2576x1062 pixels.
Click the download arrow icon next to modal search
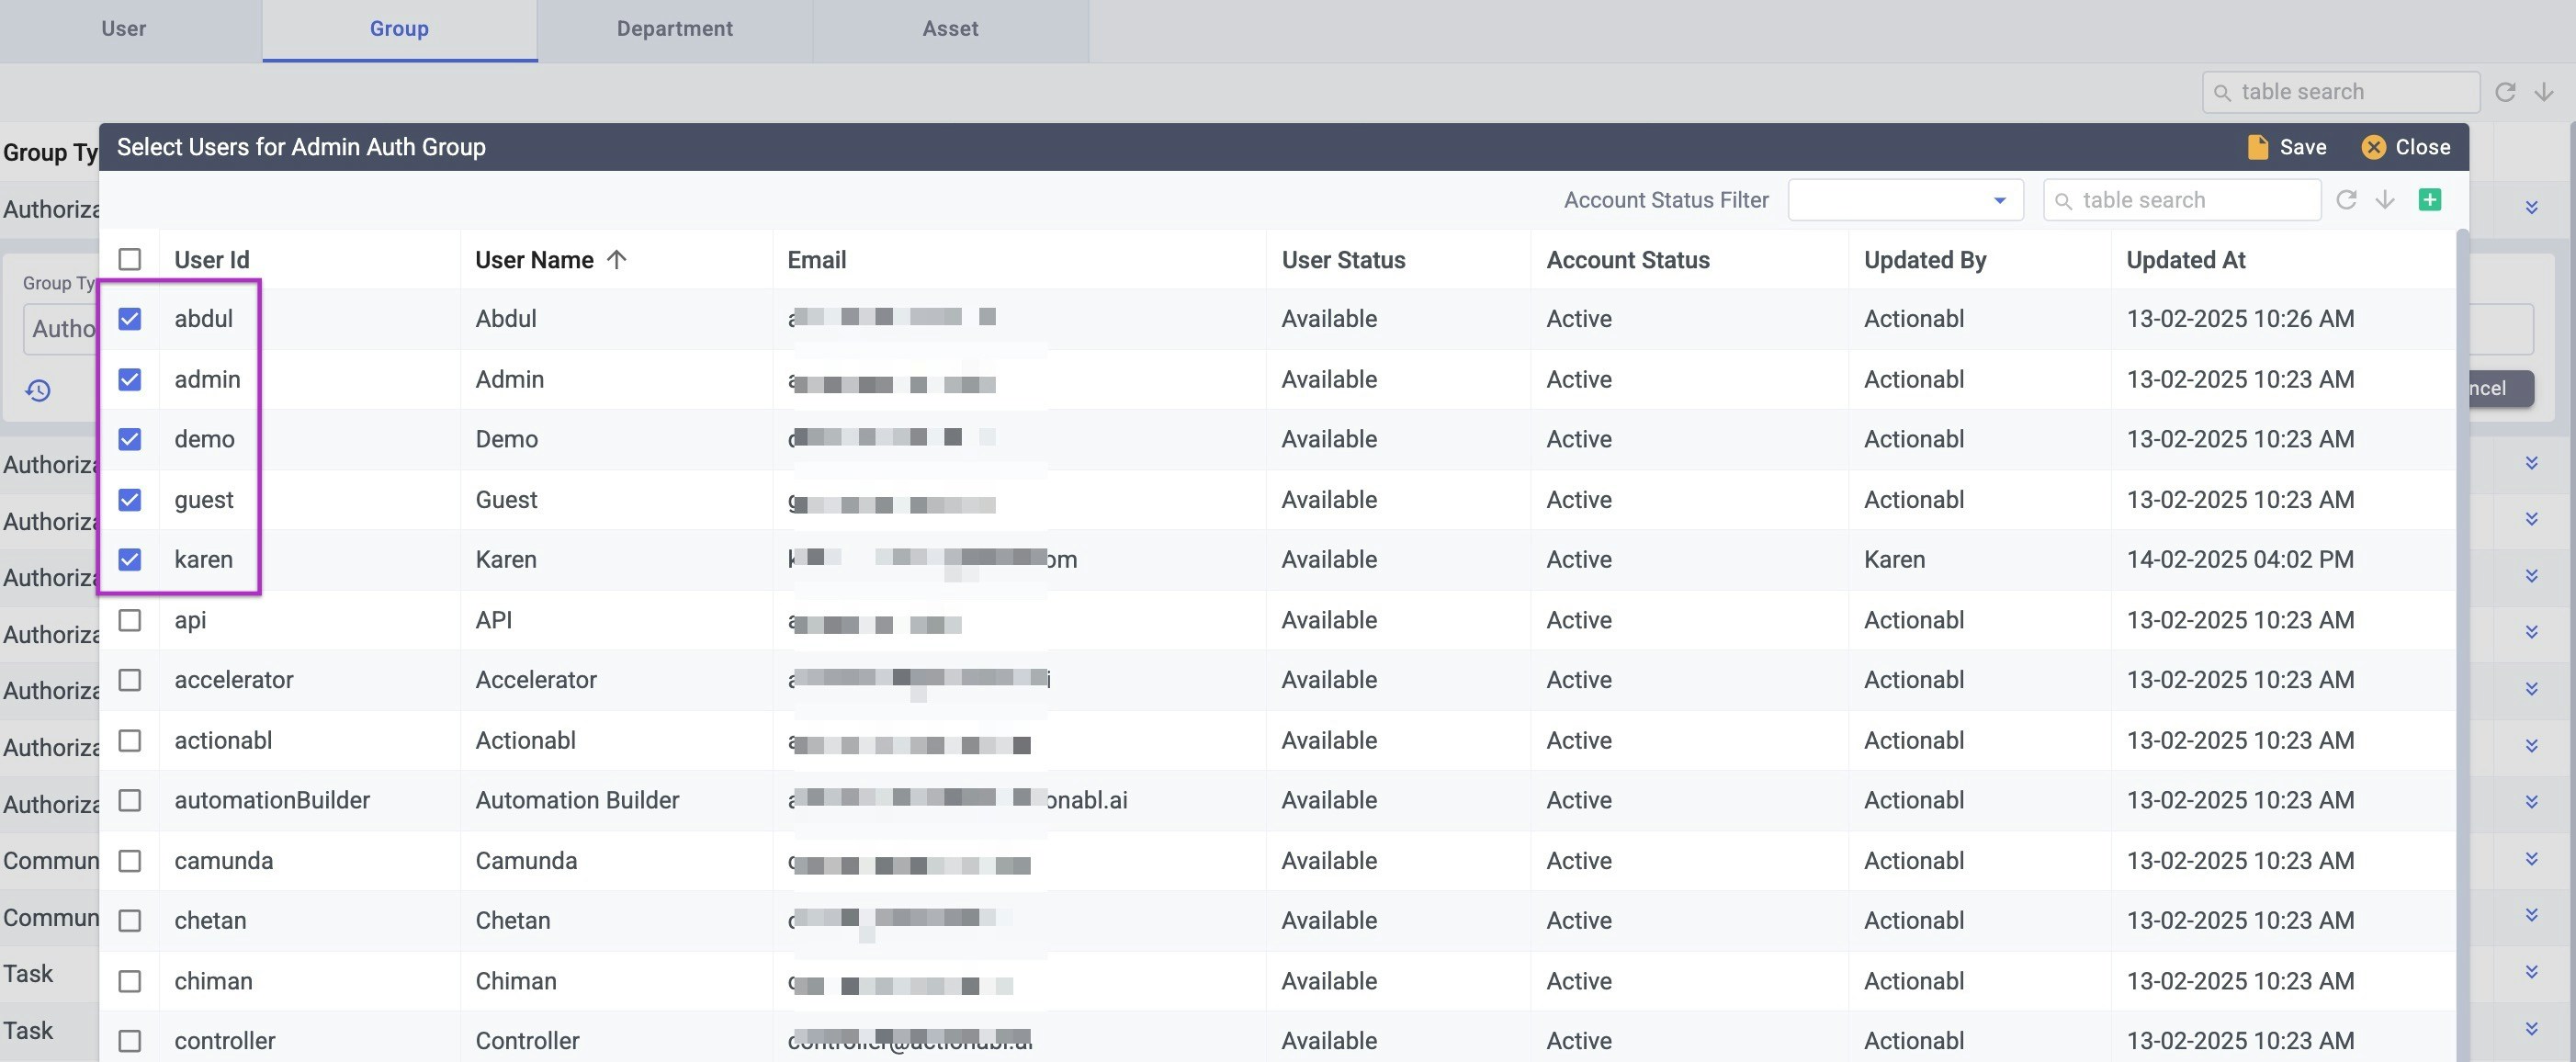(x=2386, y=199)
